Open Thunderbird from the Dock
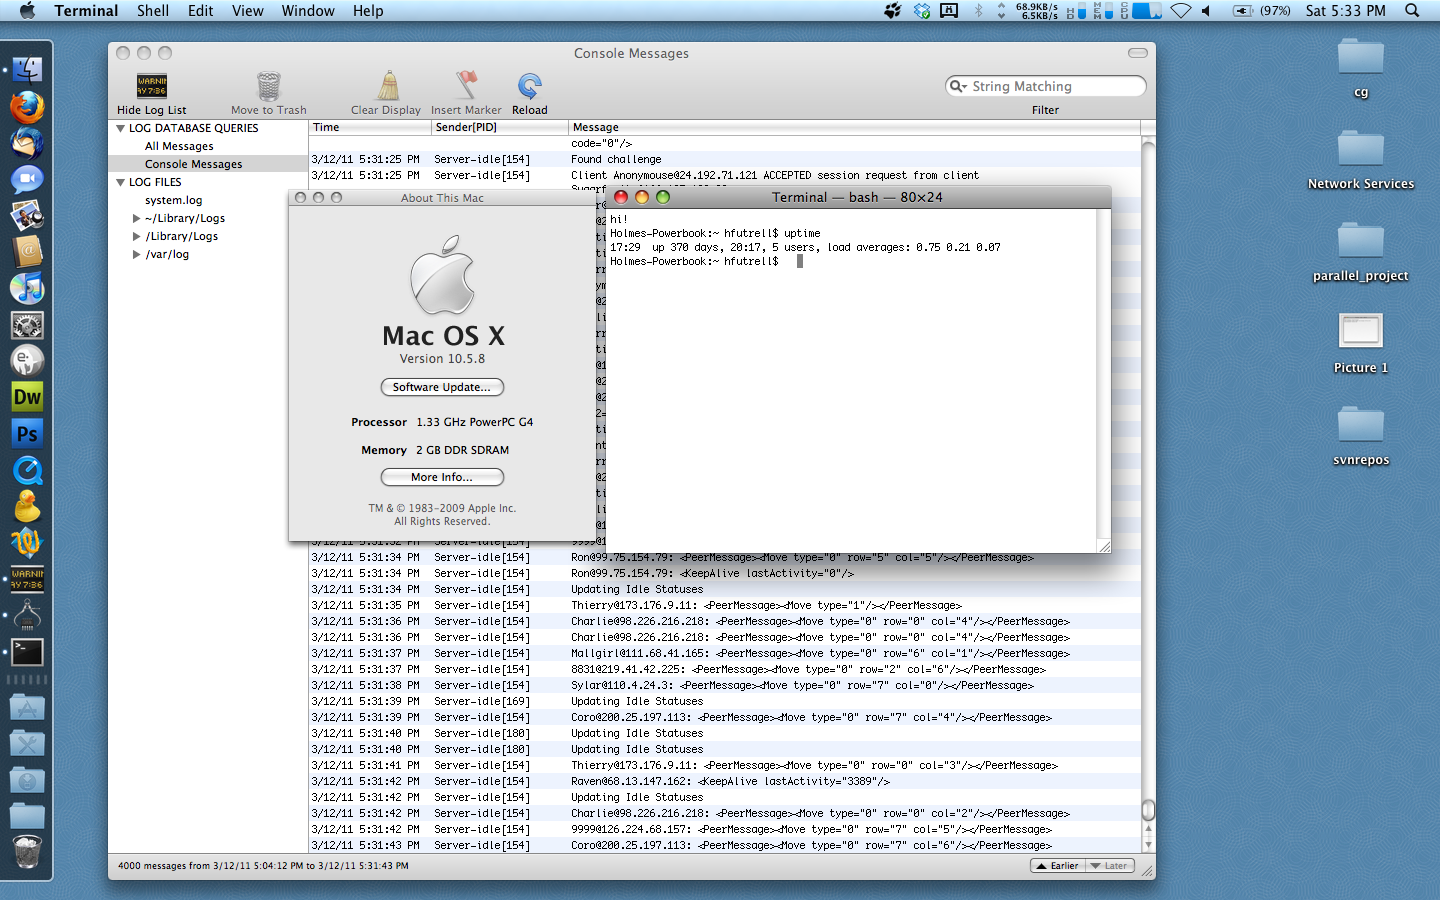 pos(27,143)
